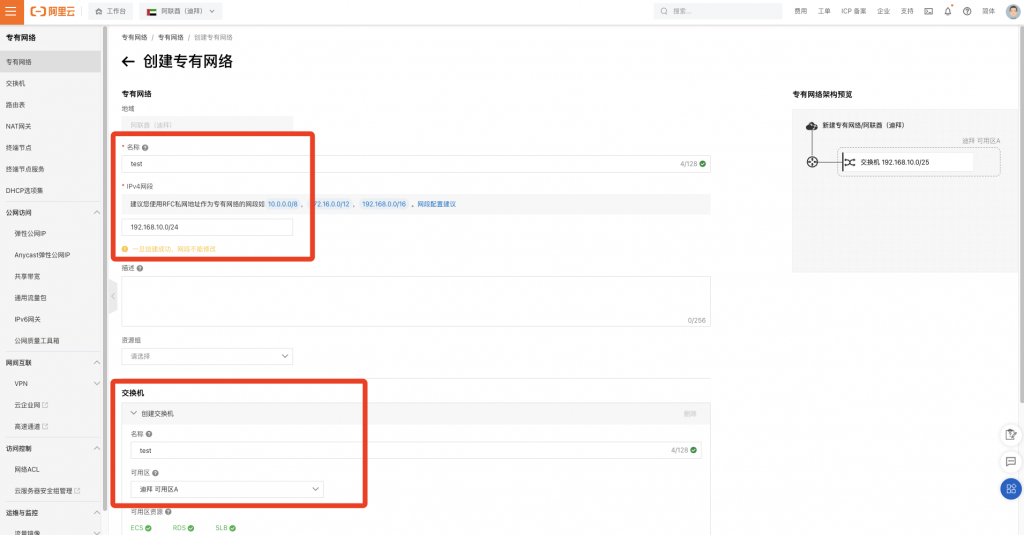Screen dimensions: 1024x535
Task: Click the green check beside SLB
Action: point(232,528)
